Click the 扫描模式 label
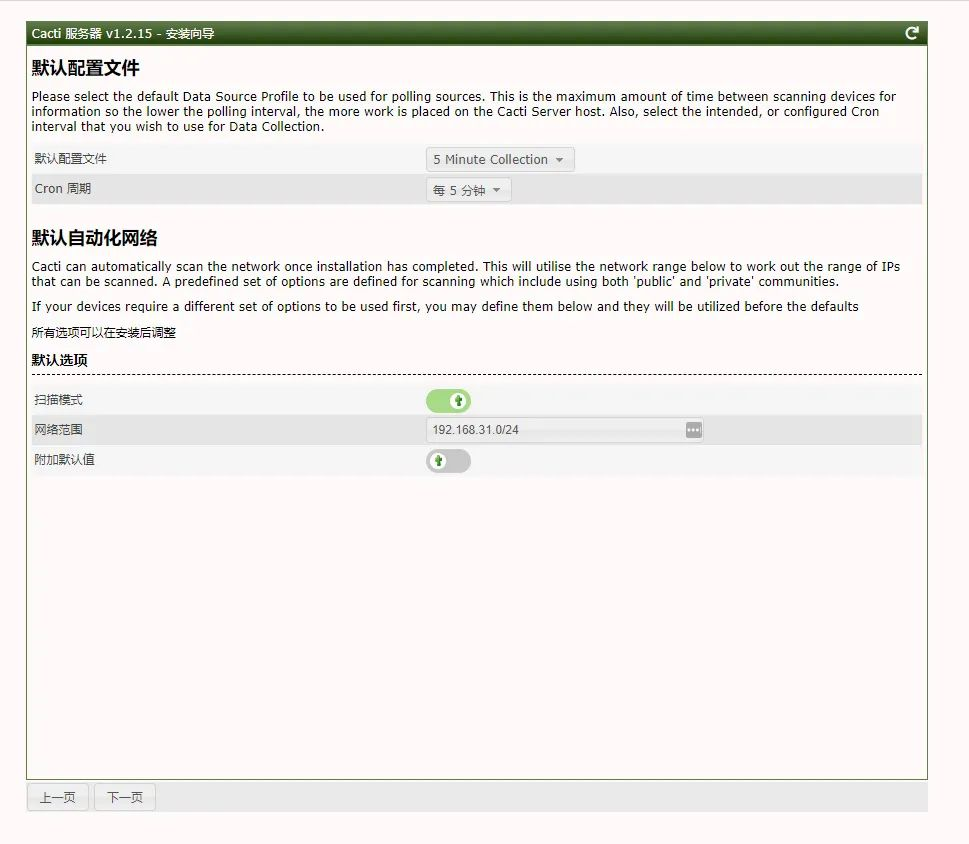The width and height of the screenshot is (969, 844). click(x=58, y=400)
